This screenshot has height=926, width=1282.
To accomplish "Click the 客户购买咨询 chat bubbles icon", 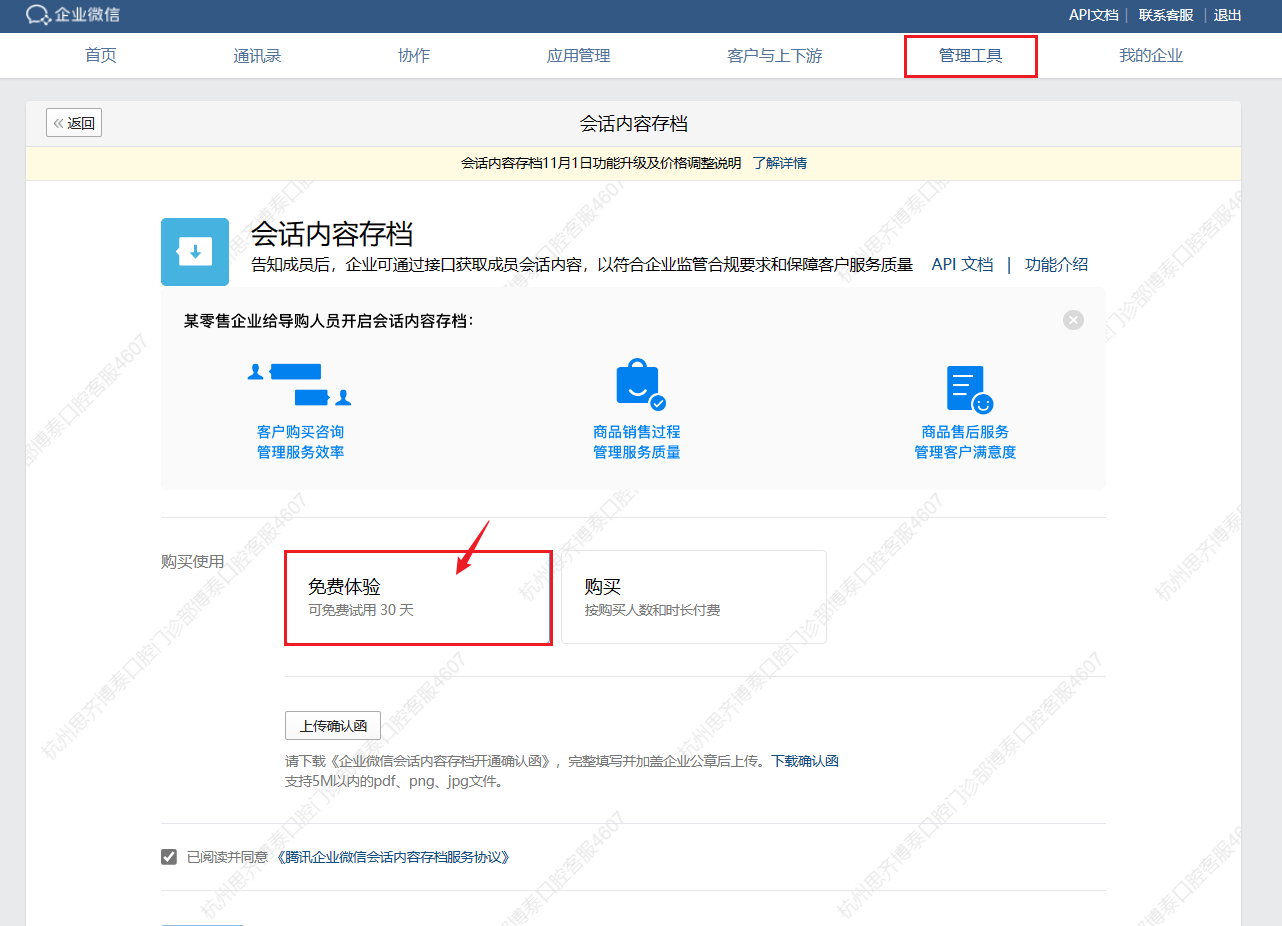I will [x=300, y=385].
